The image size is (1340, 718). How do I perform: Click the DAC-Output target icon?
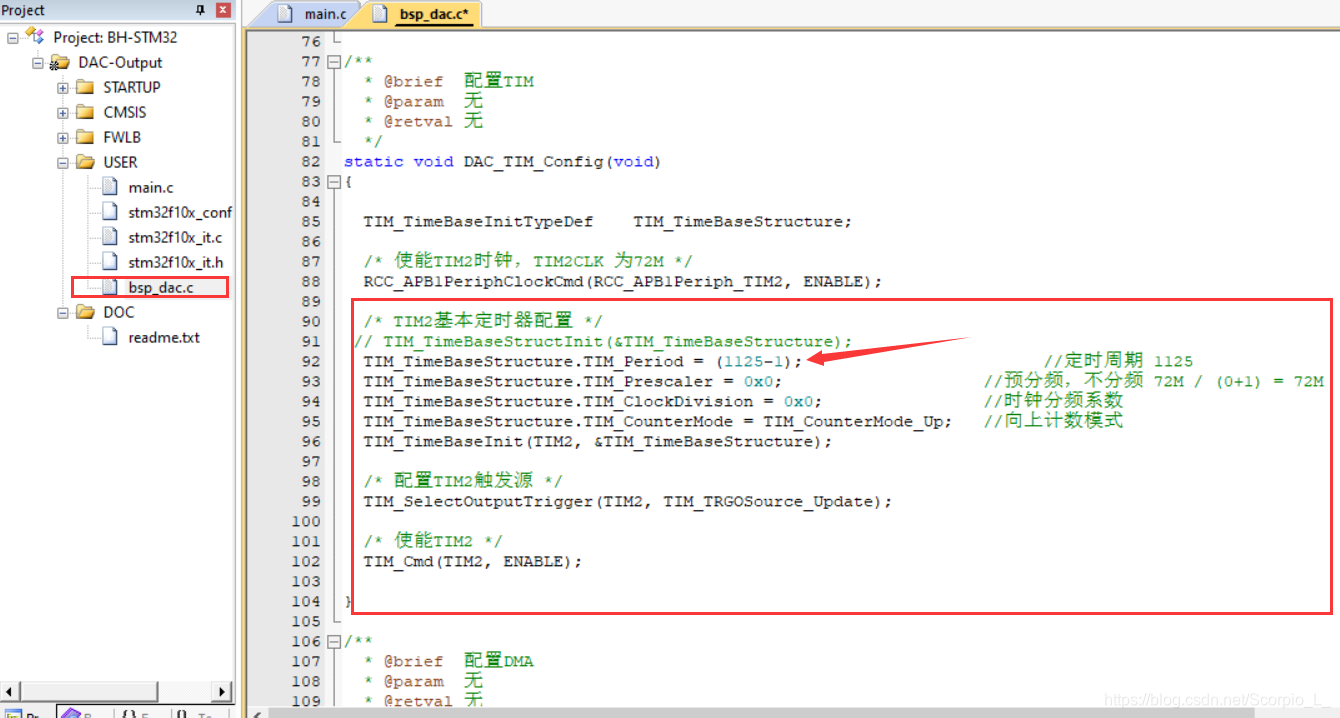click(60, 62)
